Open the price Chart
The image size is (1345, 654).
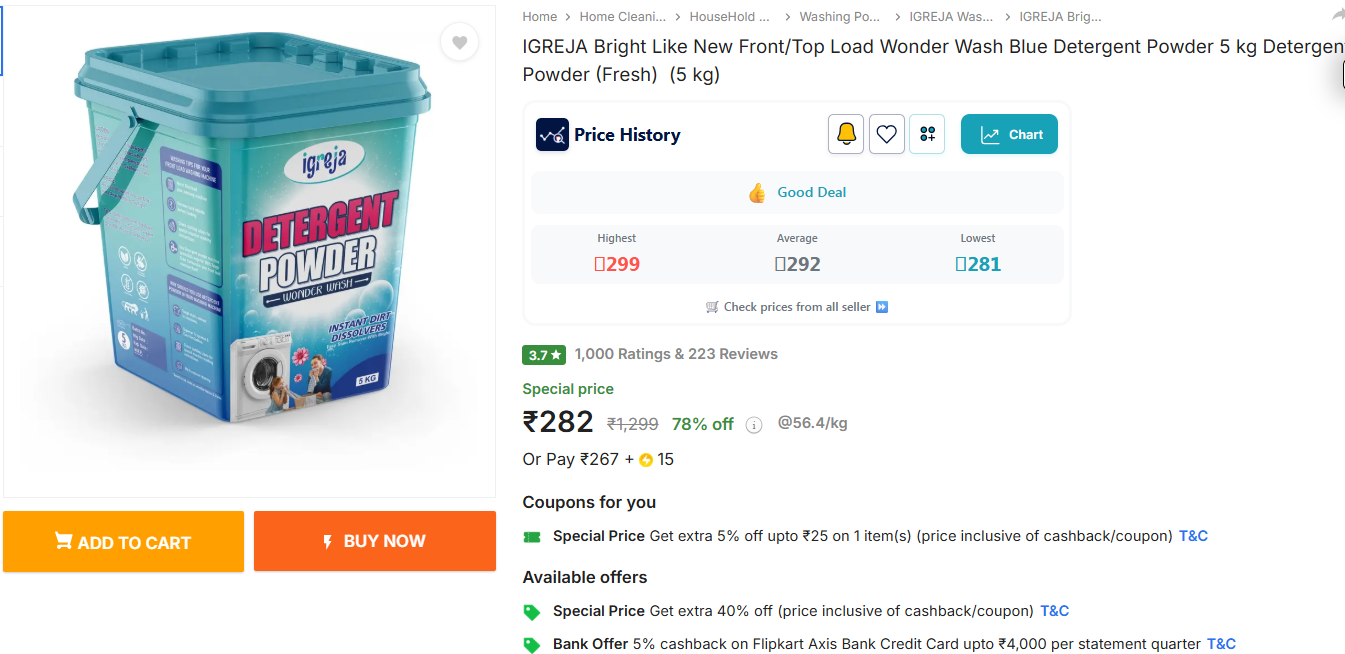(x=1009, y=134)
